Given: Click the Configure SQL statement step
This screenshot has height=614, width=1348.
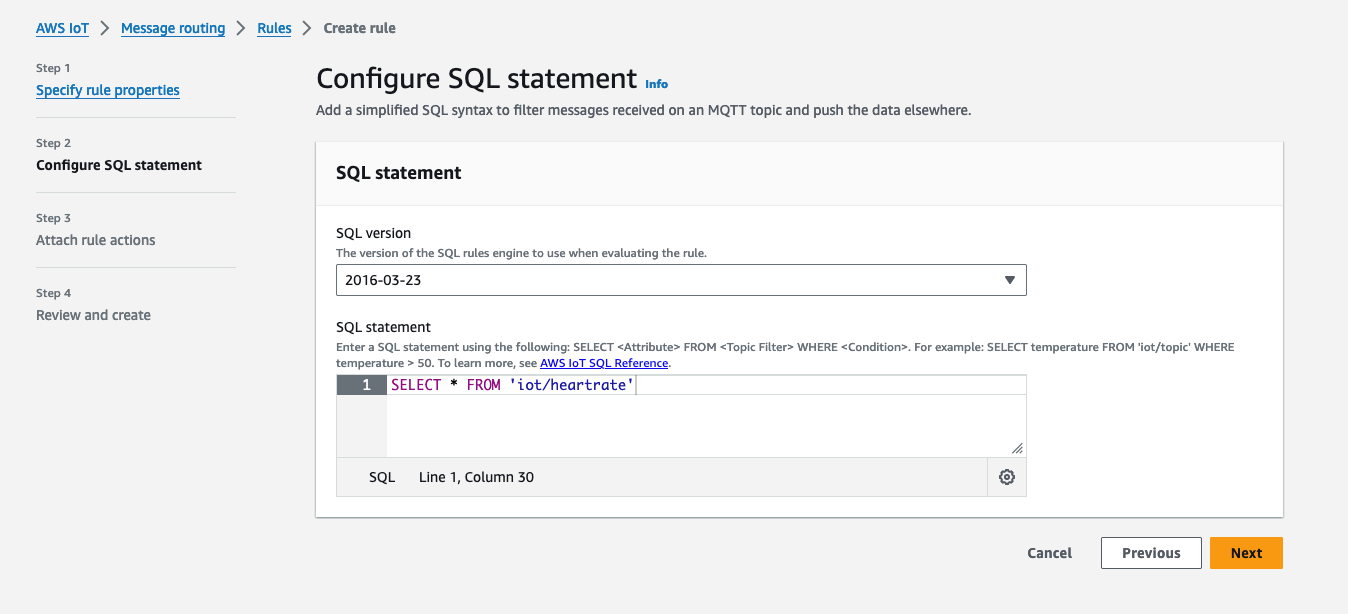Looking at the screenshot, I should point(119,165).
